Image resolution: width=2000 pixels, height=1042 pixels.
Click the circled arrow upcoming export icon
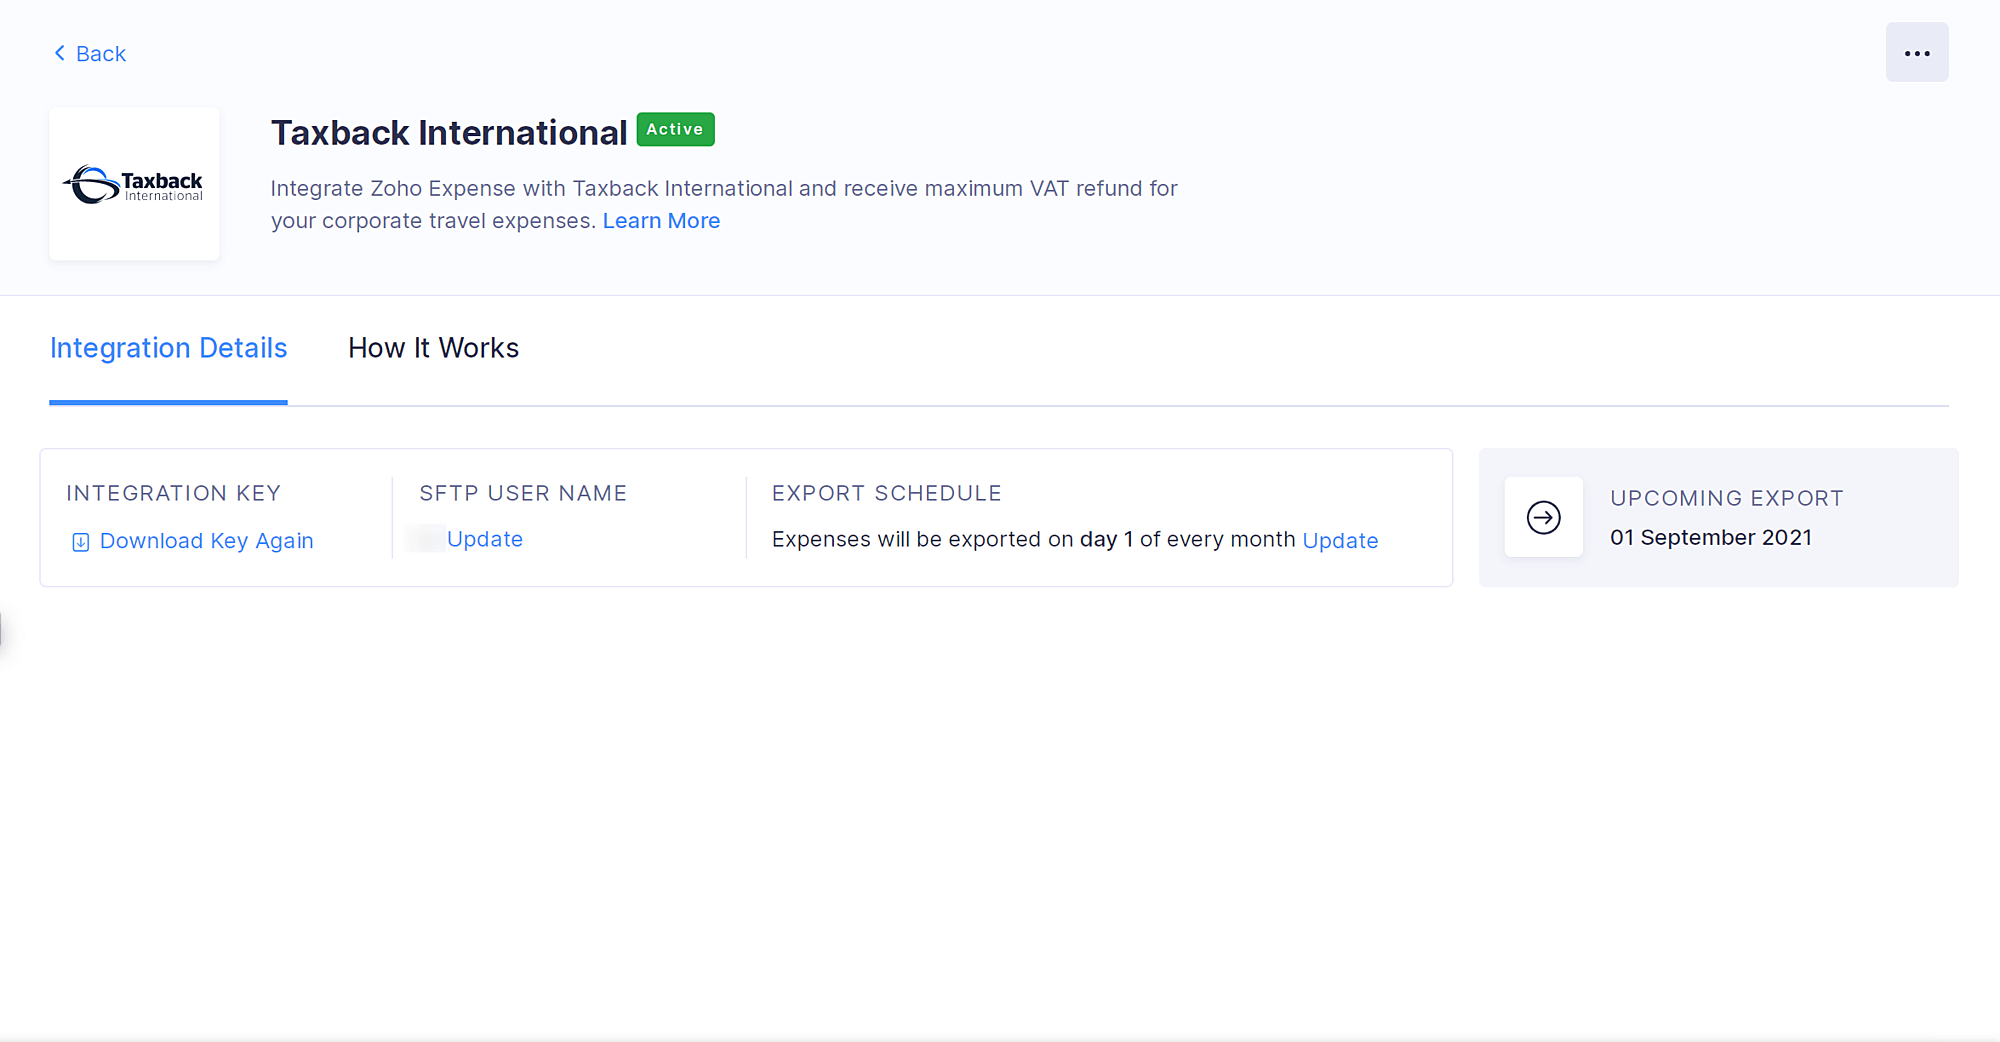point(1543,517)
